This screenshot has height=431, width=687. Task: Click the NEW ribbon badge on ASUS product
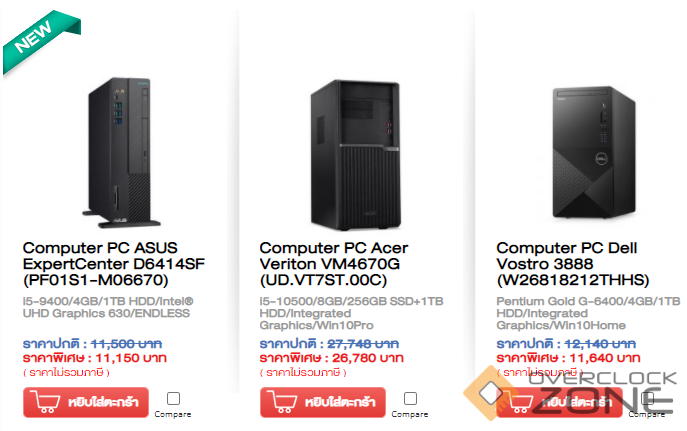point(41,42)
